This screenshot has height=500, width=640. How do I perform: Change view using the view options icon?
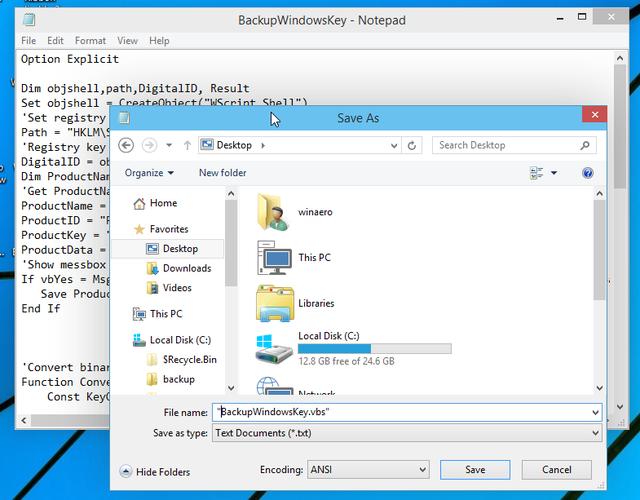[537, 173]
